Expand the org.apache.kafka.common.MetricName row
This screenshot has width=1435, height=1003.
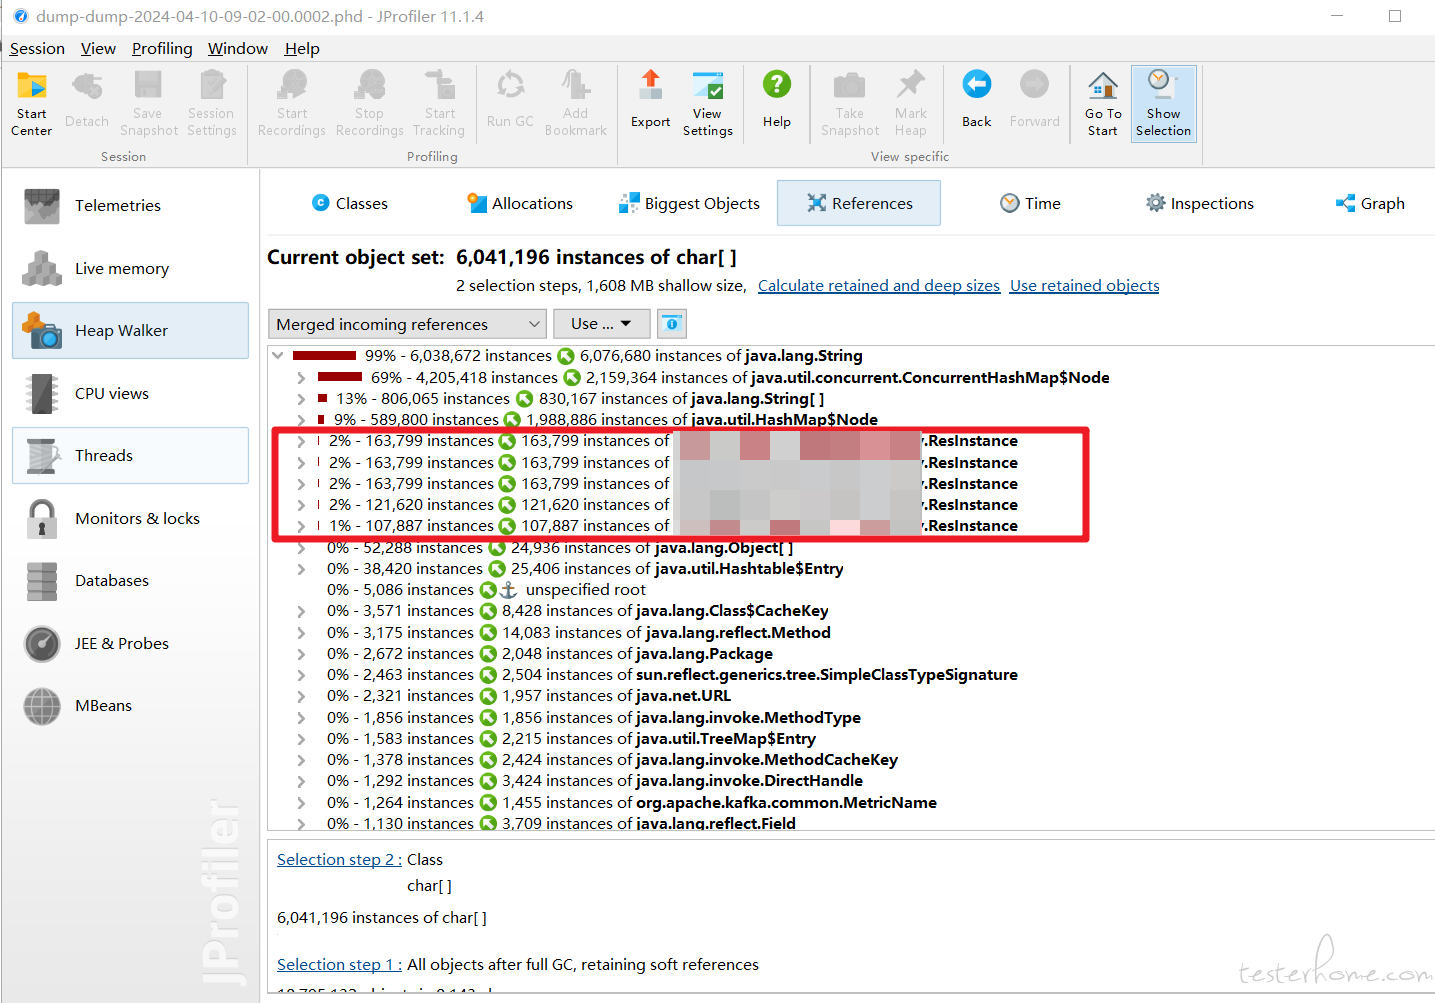[301, 802]
